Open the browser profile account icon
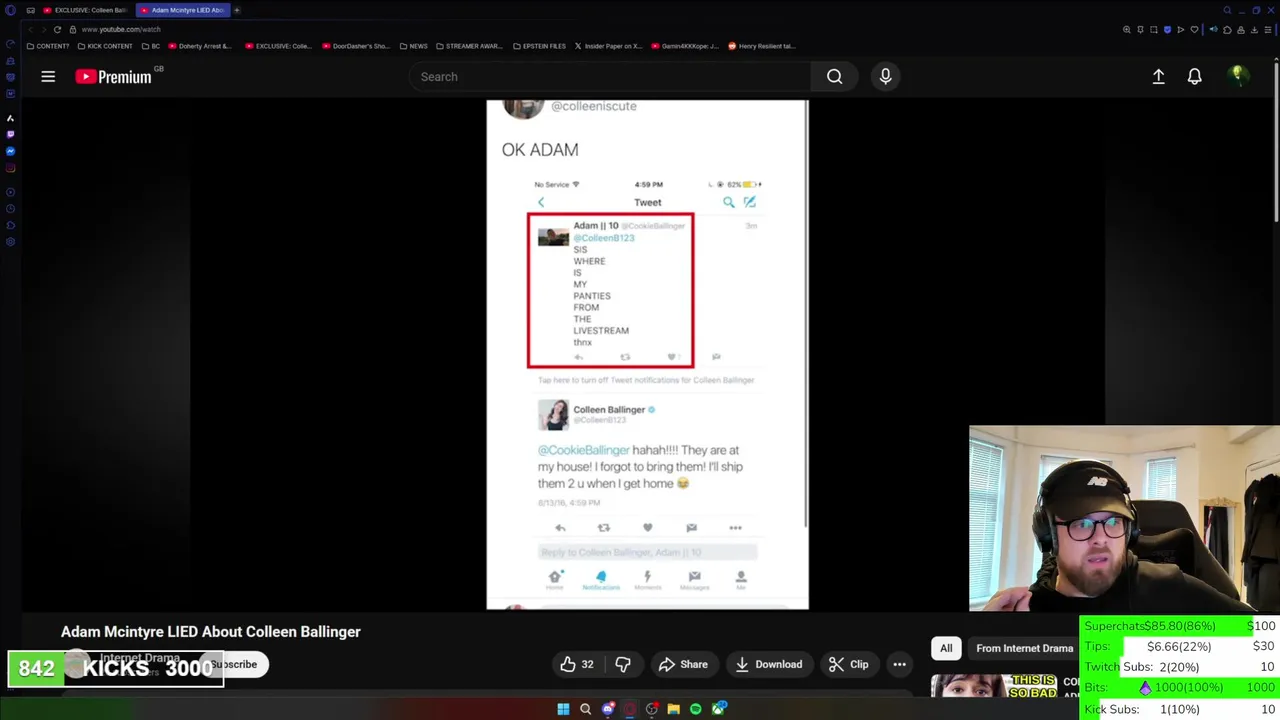Viewport: 1280px width, 720px height. click(x=1241, y=30)
